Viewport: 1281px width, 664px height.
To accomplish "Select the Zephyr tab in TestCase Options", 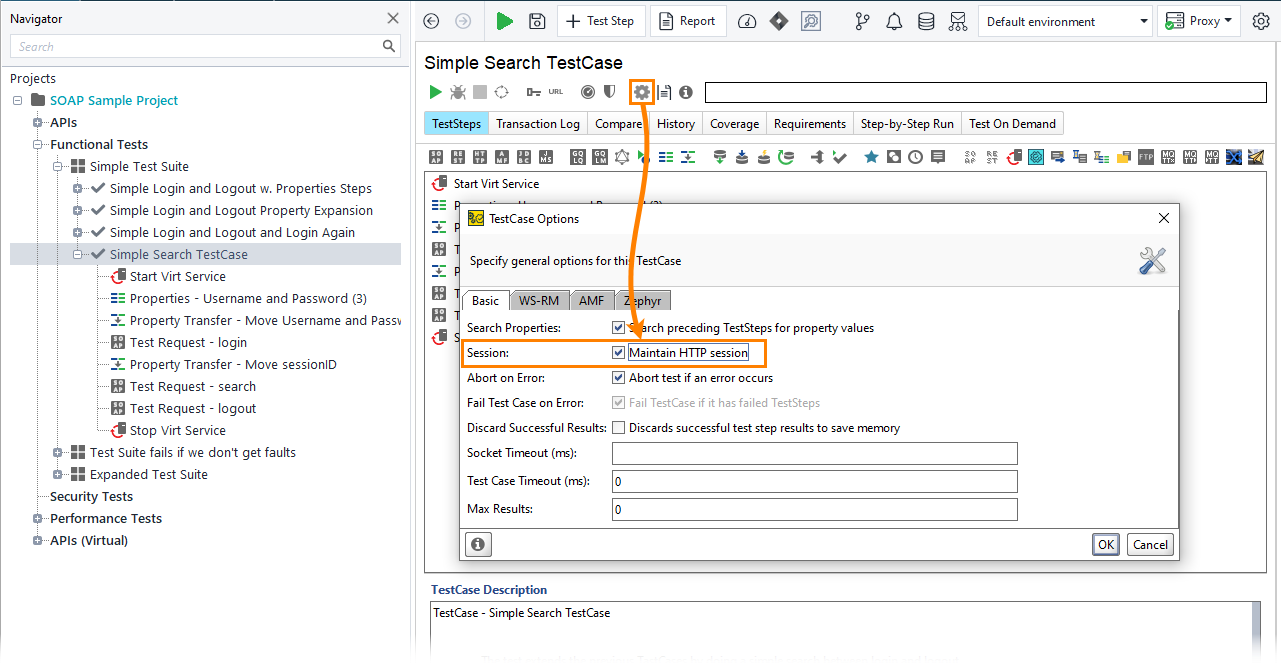I will tap(643, 300).
